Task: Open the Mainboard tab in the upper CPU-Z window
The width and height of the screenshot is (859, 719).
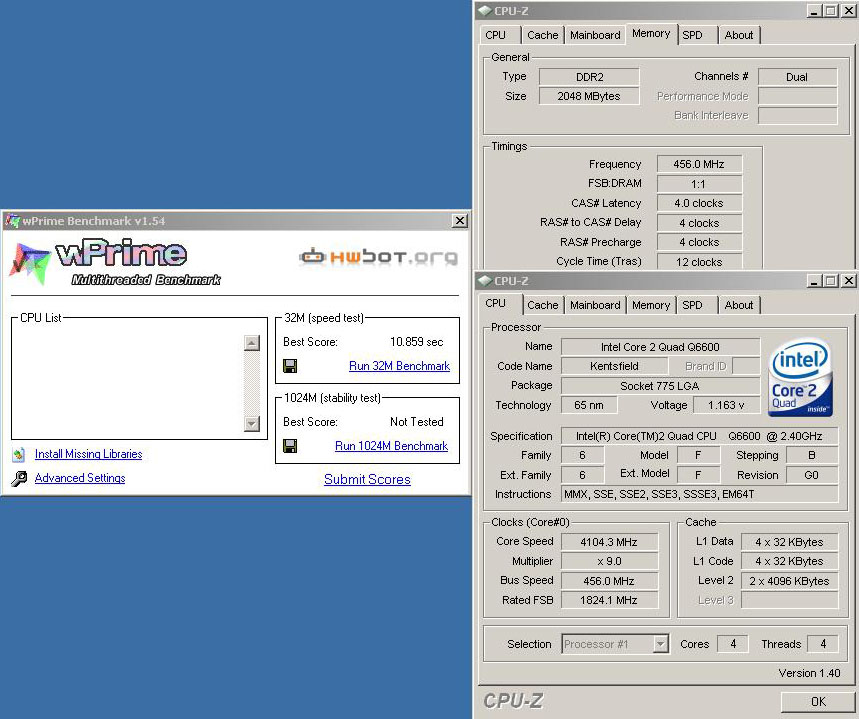Action: (595, 35)
